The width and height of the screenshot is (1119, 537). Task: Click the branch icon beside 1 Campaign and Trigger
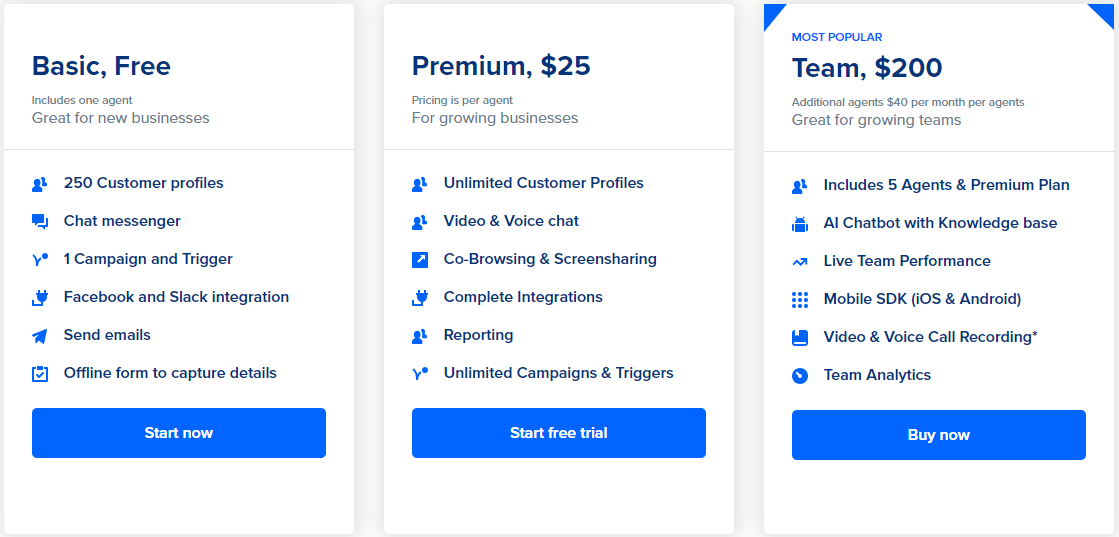coord(40,260)
